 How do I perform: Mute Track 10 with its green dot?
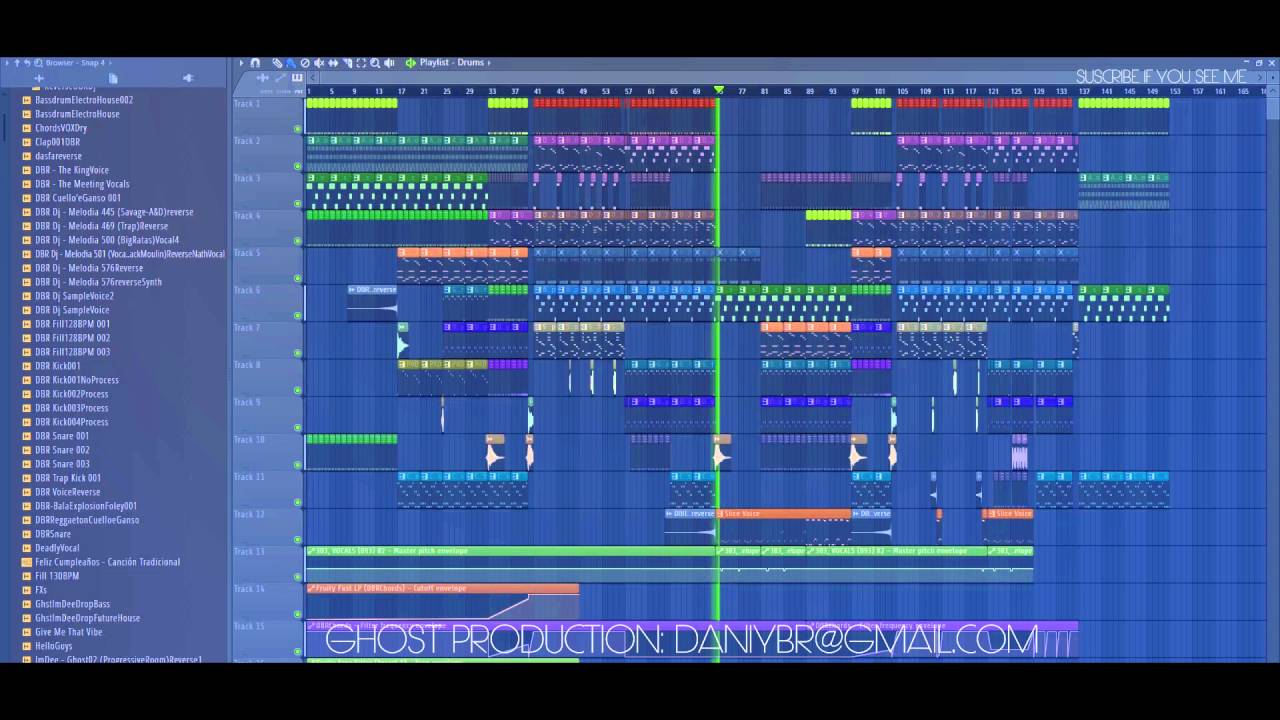coord(297,464)
